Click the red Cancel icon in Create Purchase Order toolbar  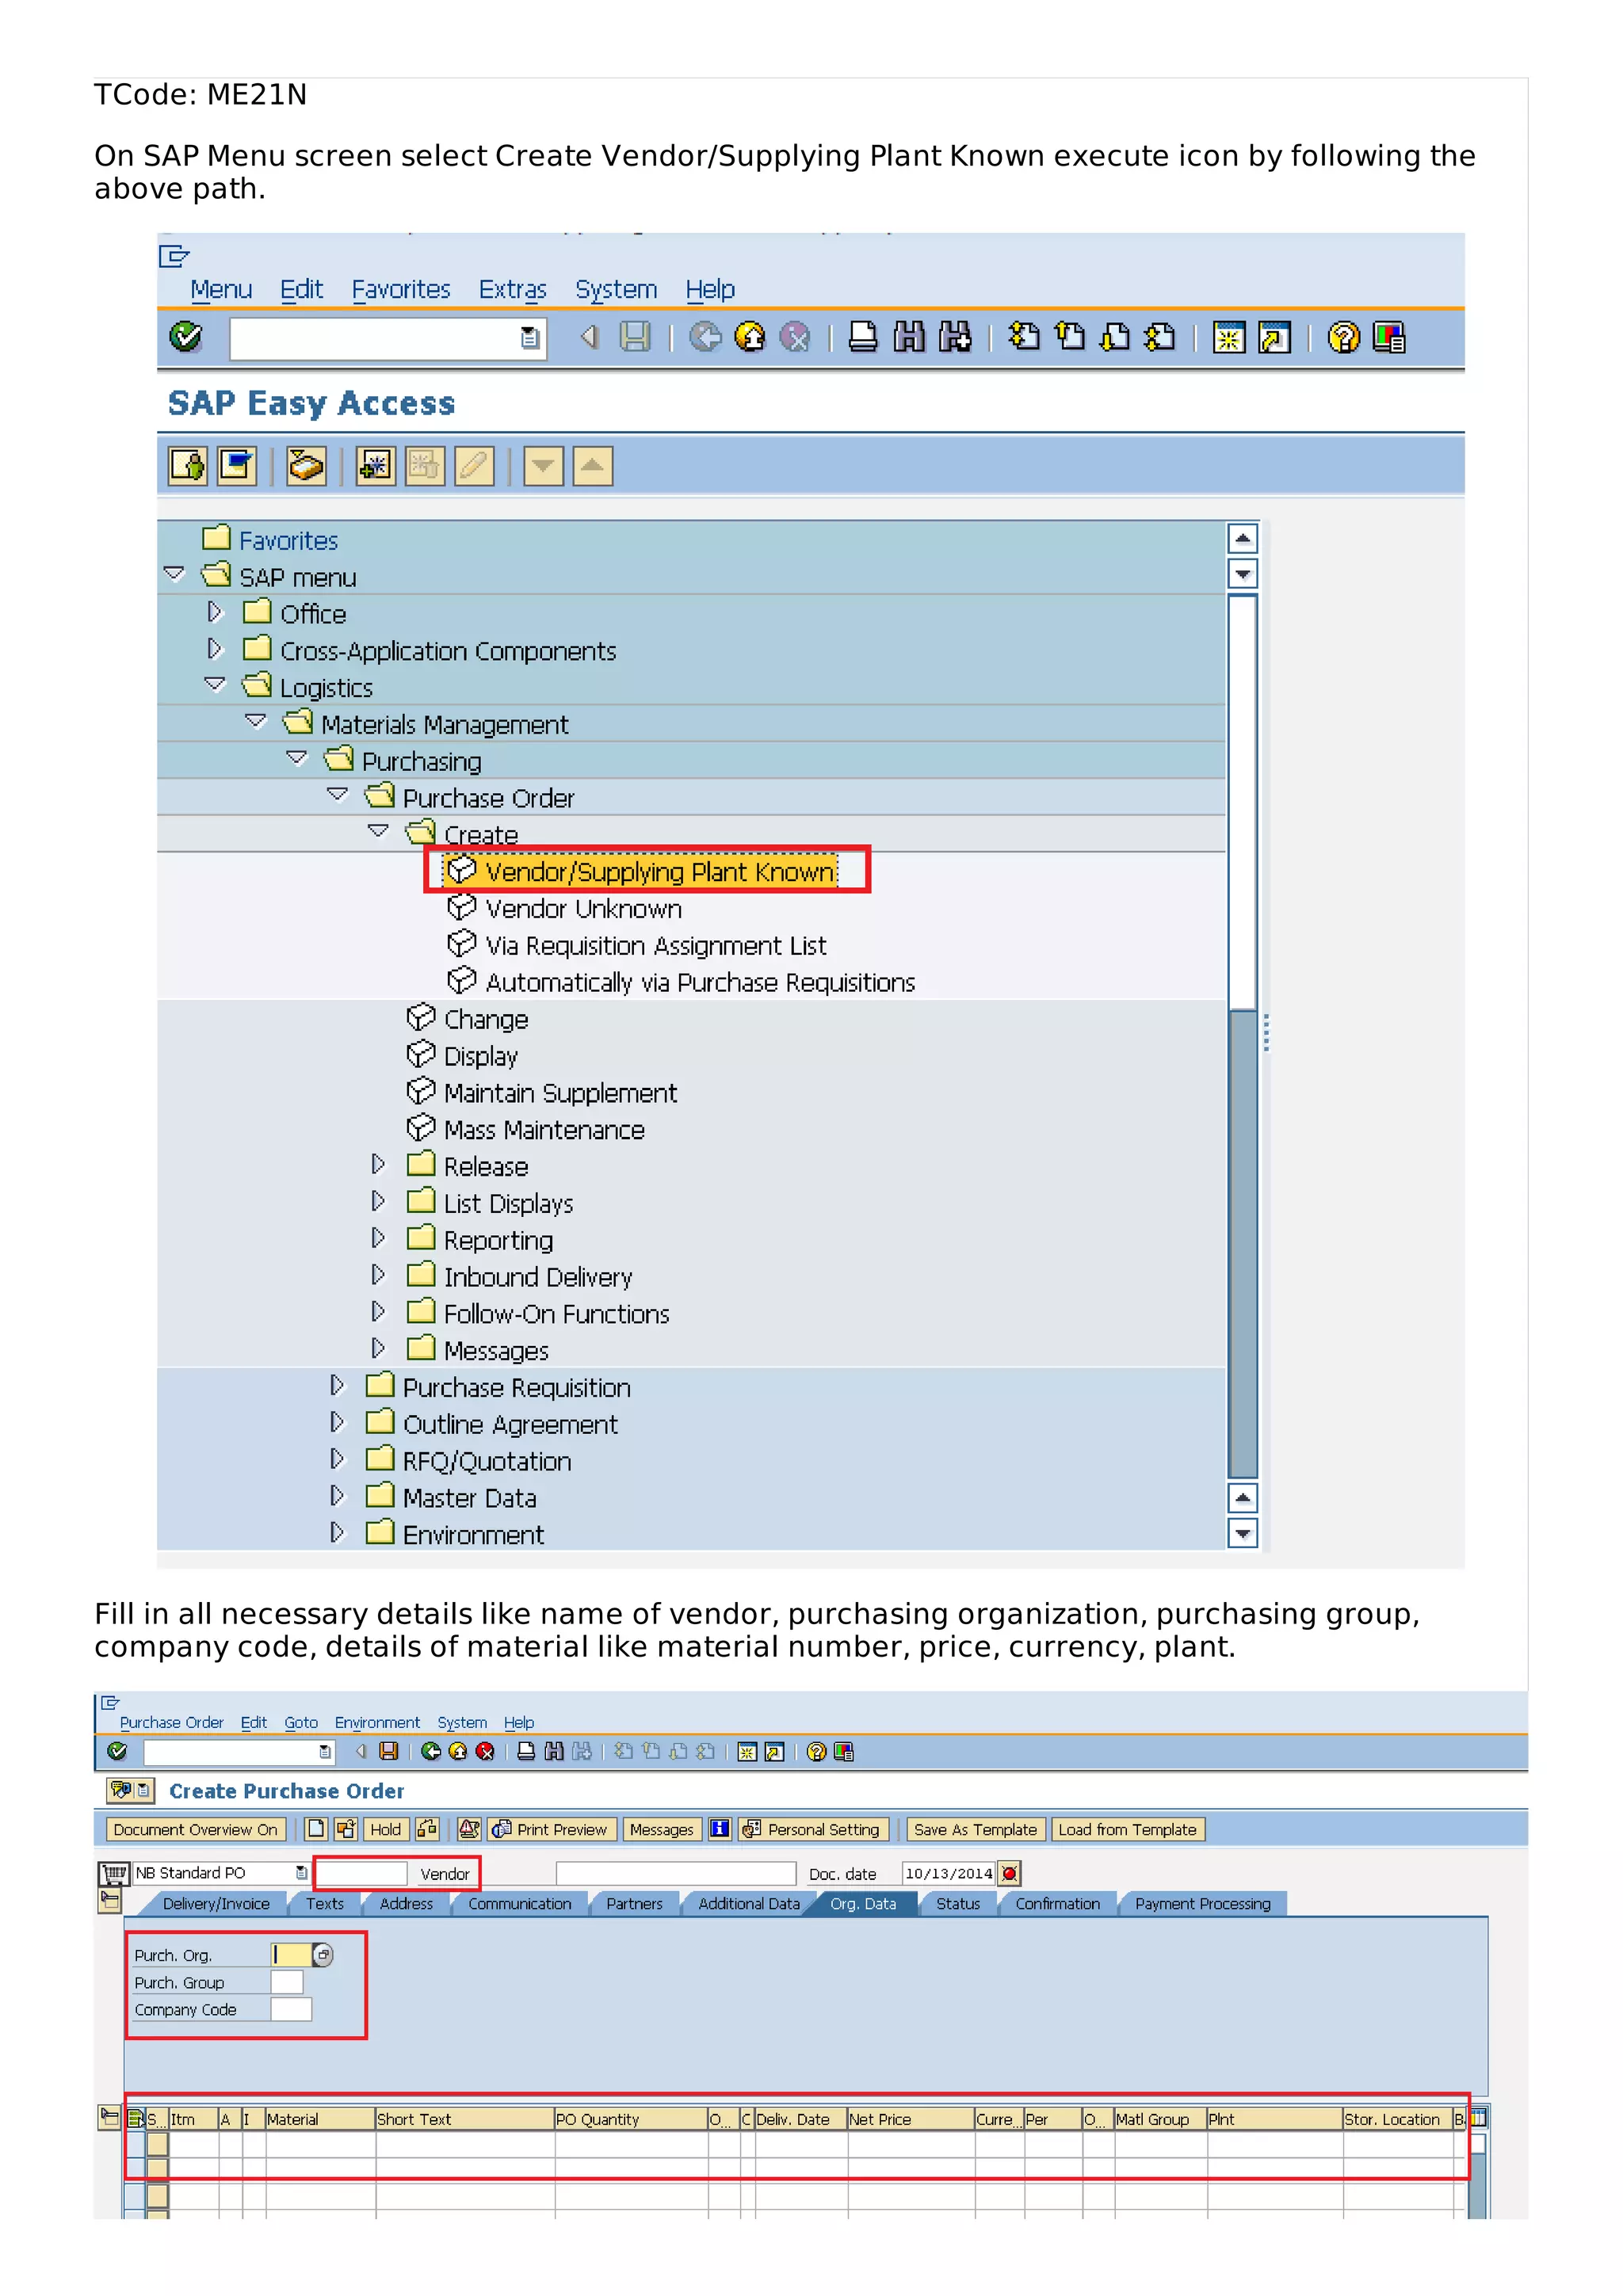coord(485,1751)
